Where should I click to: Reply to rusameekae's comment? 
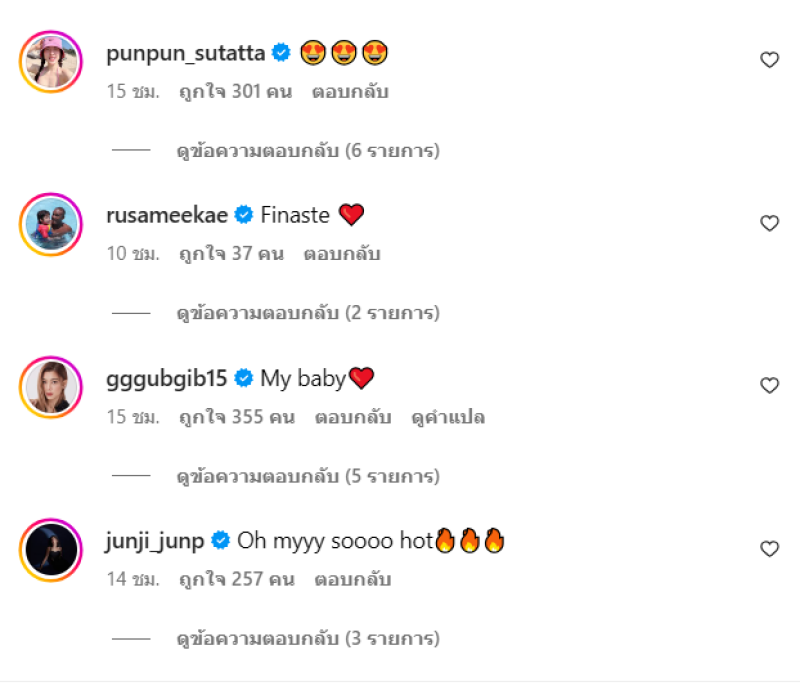point(342,254)
